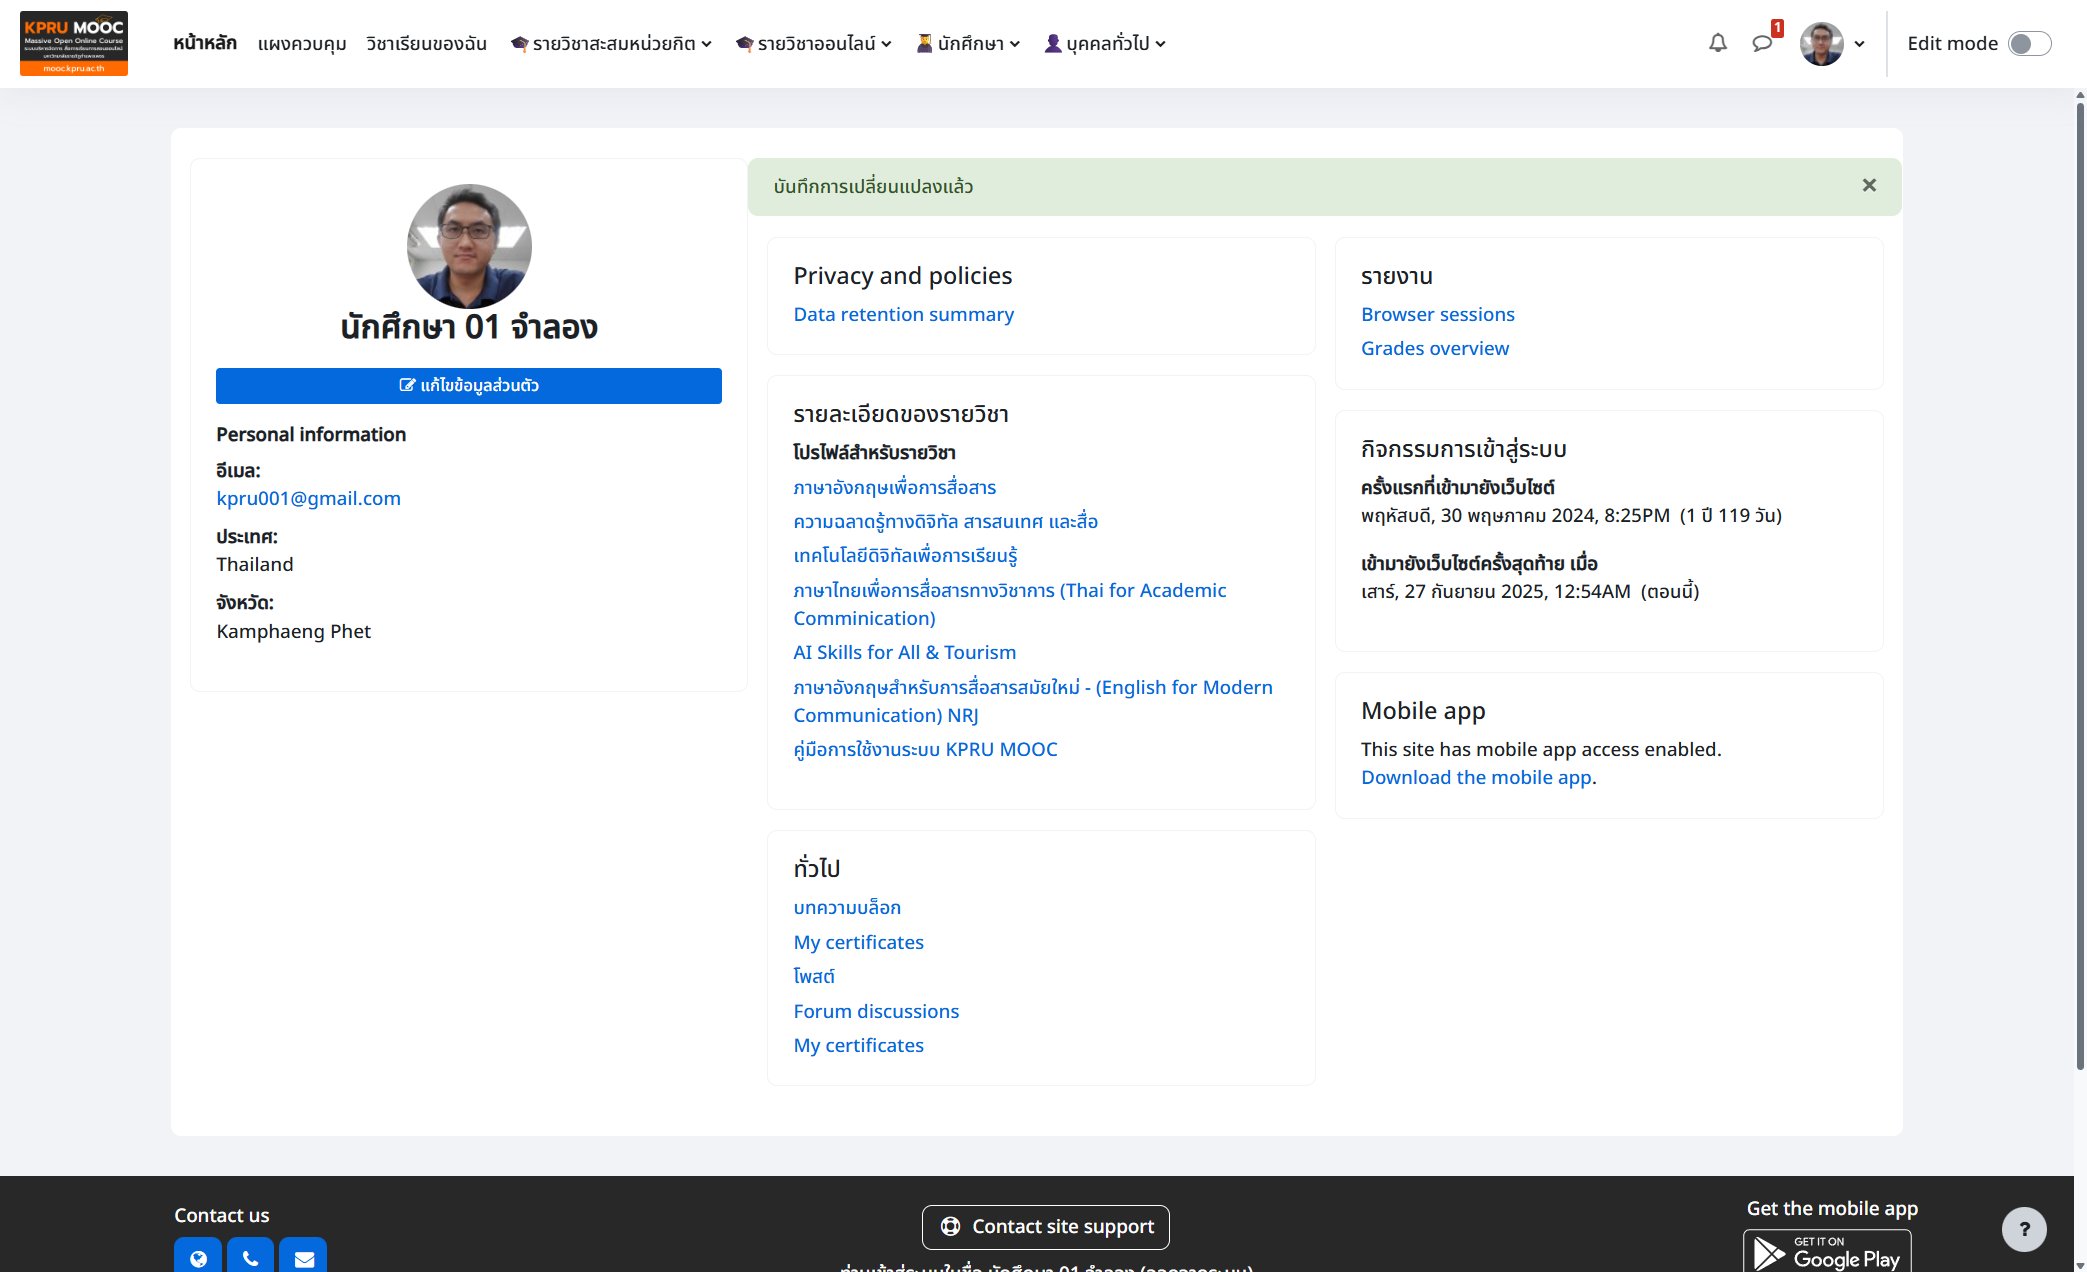Viewport: 2087px width, 1272px height.
Task: Click the user avatar in header
Action: 1821,44
